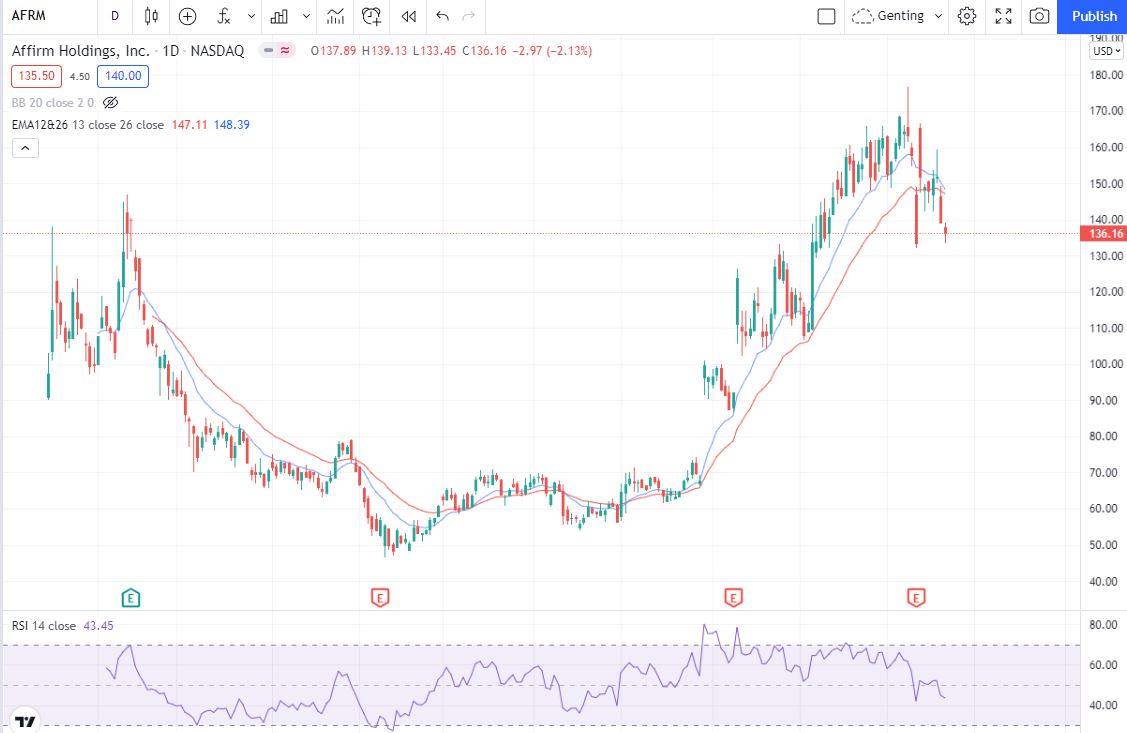
Task: Click the gray market status icon near NASDAQ
Action: (x=268, y=50)
